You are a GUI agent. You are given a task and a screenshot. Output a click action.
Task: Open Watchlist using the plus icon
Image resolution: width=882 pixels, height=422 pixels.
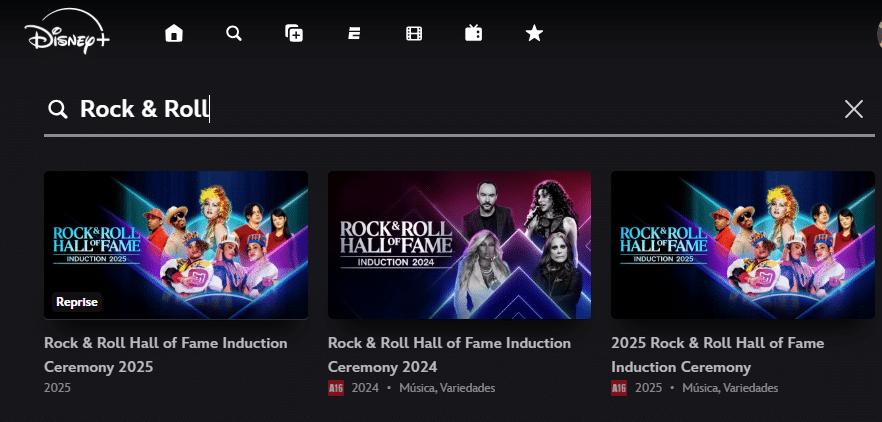[x=294, y=34]
